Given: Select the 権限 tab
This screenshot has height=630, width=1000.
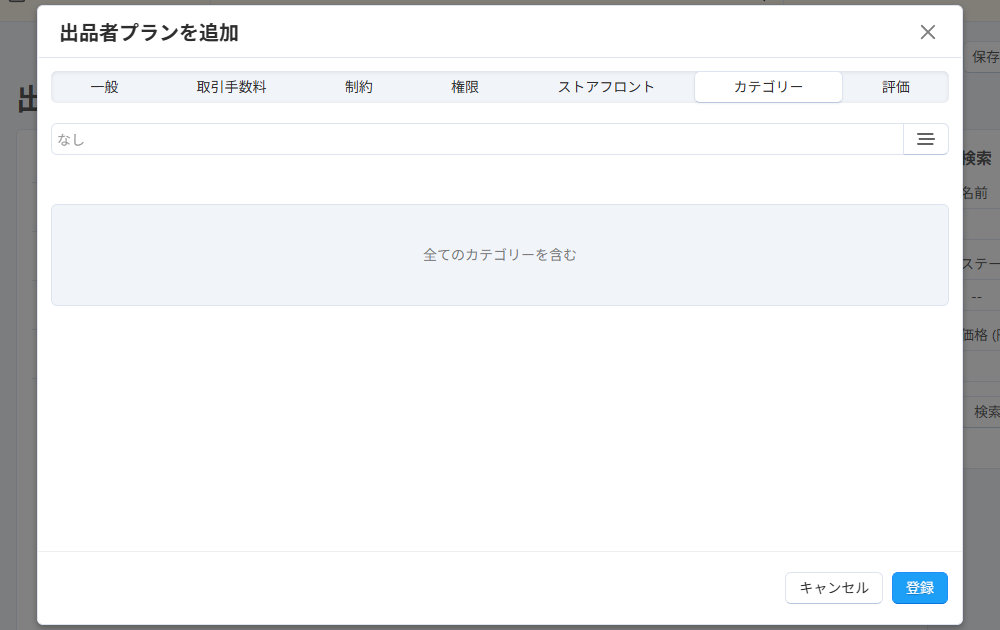Looking at the screenshot, I should coord(465,87).
